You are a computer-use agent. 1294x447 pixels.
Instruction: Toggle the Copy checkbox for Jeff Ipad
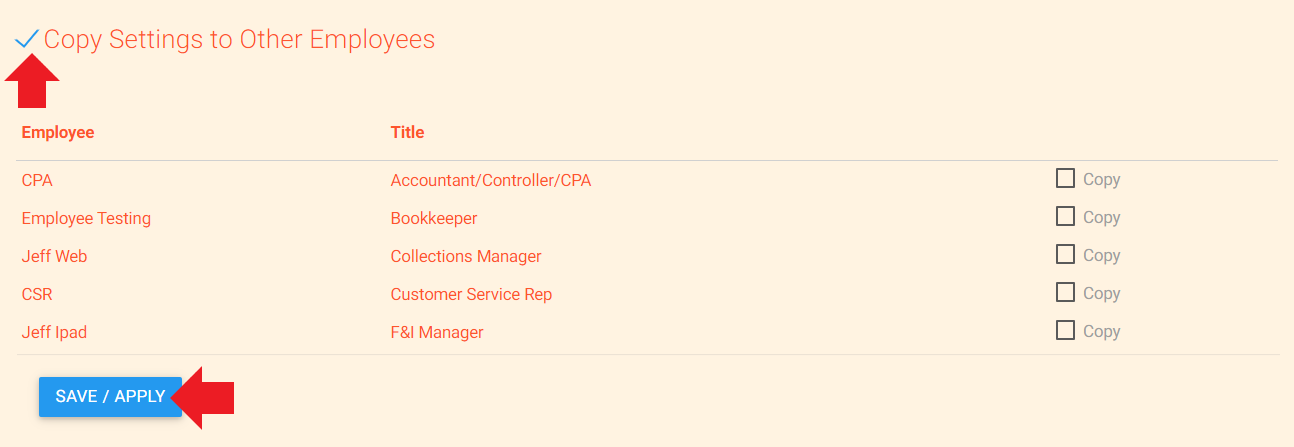pyautogui.click(x=1066, y=330)
